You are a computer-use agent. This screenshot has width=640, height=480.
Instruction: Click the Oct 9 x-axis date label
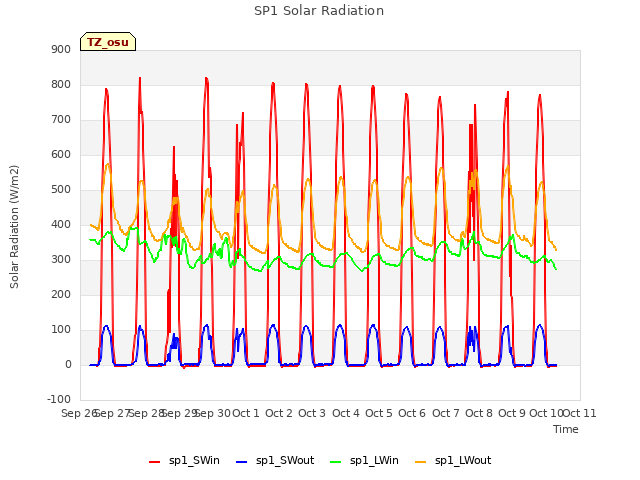(512, 413)
